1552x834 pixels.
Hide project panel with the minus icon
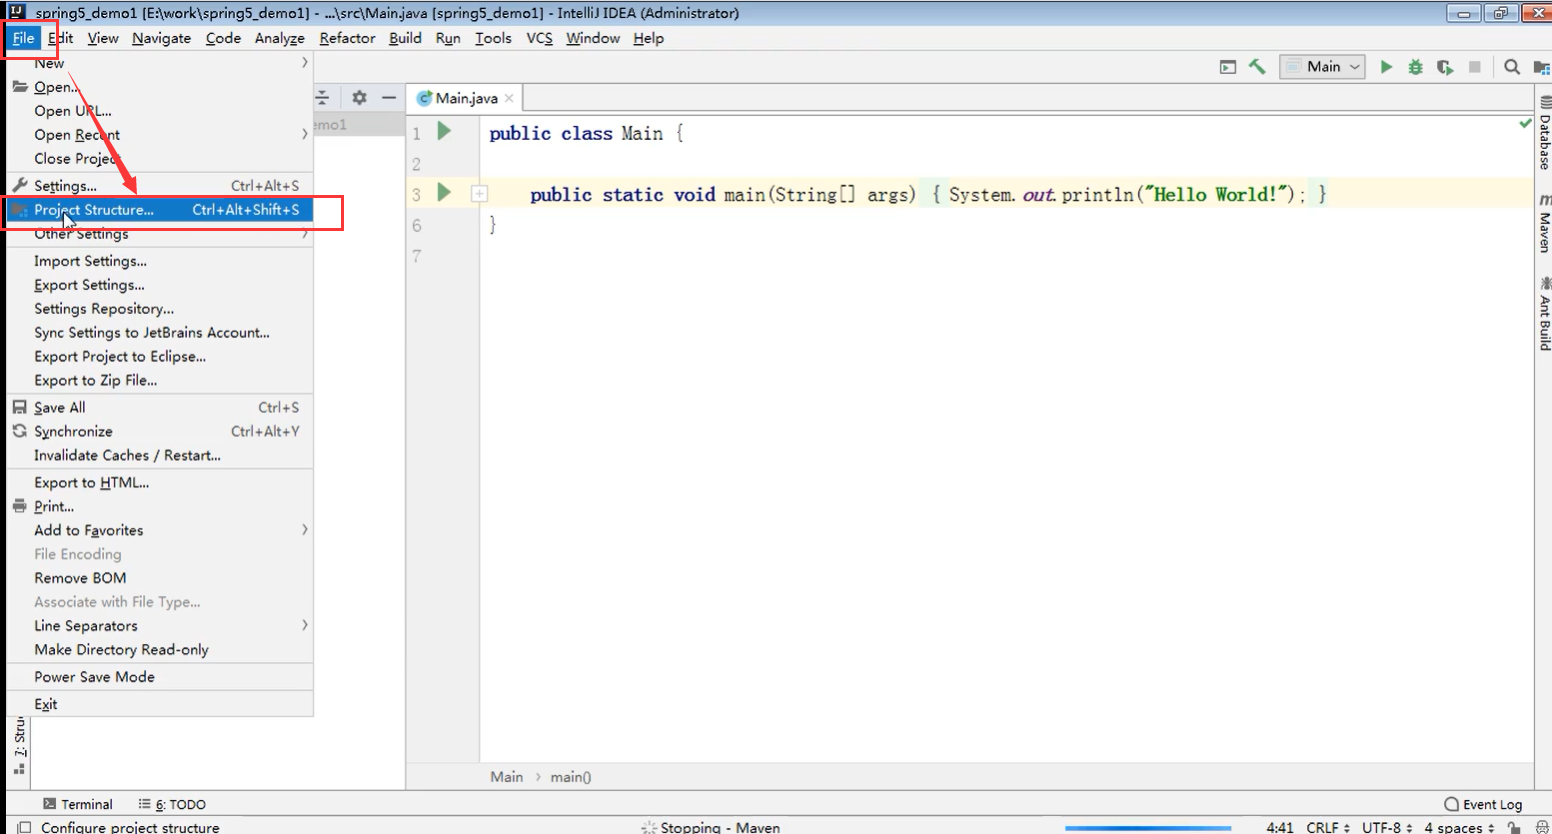coord(389,97)
